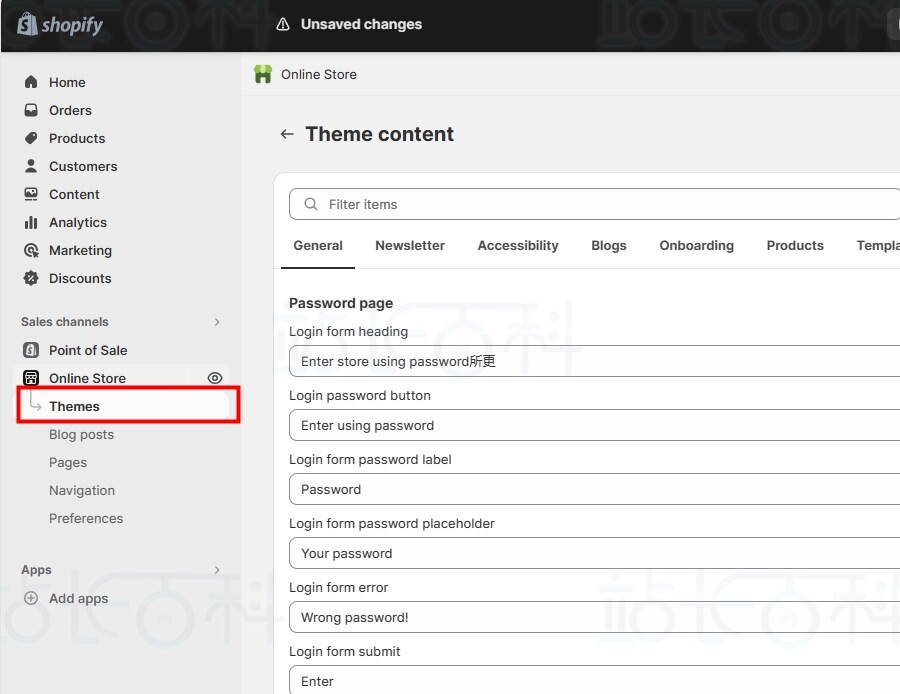Screen dimensions: 900x694
Task: Click Add apps in the sidebar
Action: (x=79, y=598)
